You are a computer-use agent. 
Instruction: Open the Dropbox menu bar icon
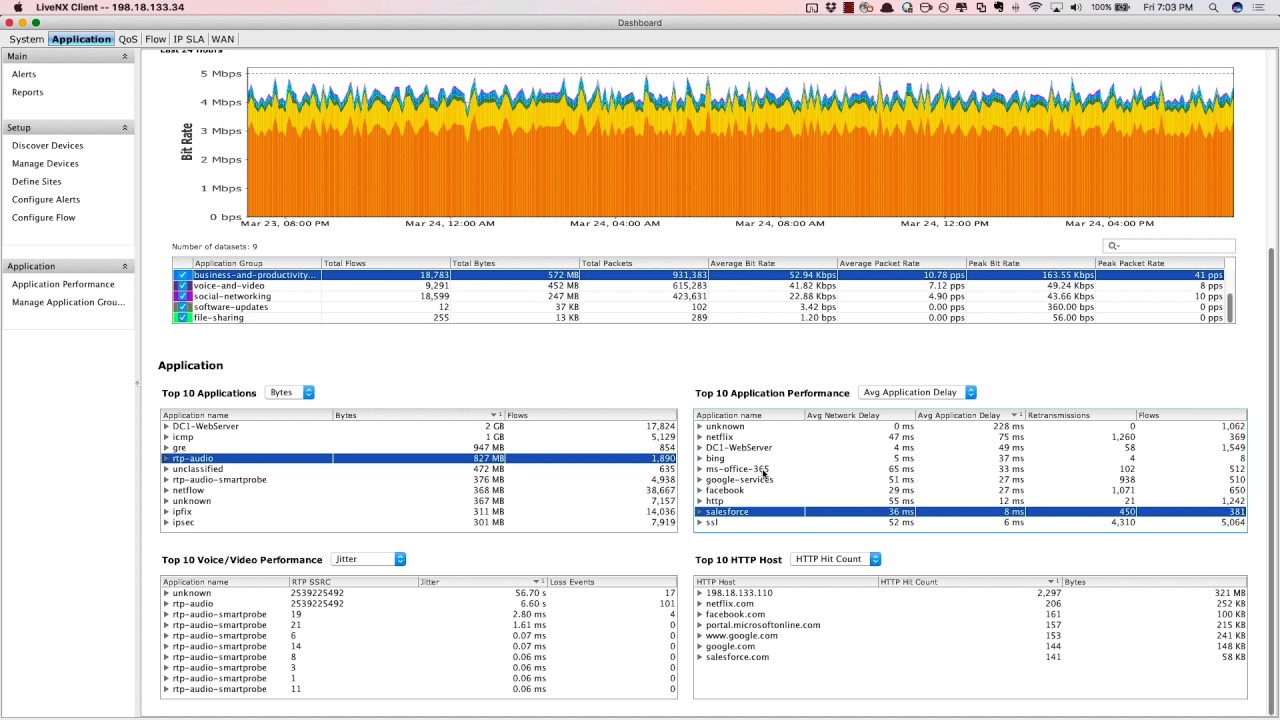(x=830, y=7)
